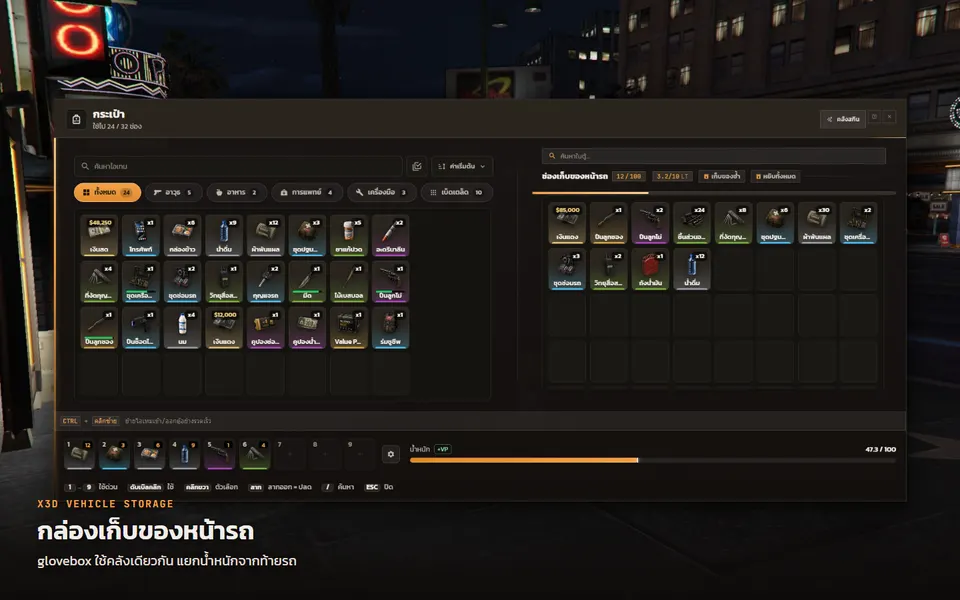This screenshot has height=600, width=960.
Task: Pick the lunchbox x6 item in bag grid
Action: [x=182, y=235]
